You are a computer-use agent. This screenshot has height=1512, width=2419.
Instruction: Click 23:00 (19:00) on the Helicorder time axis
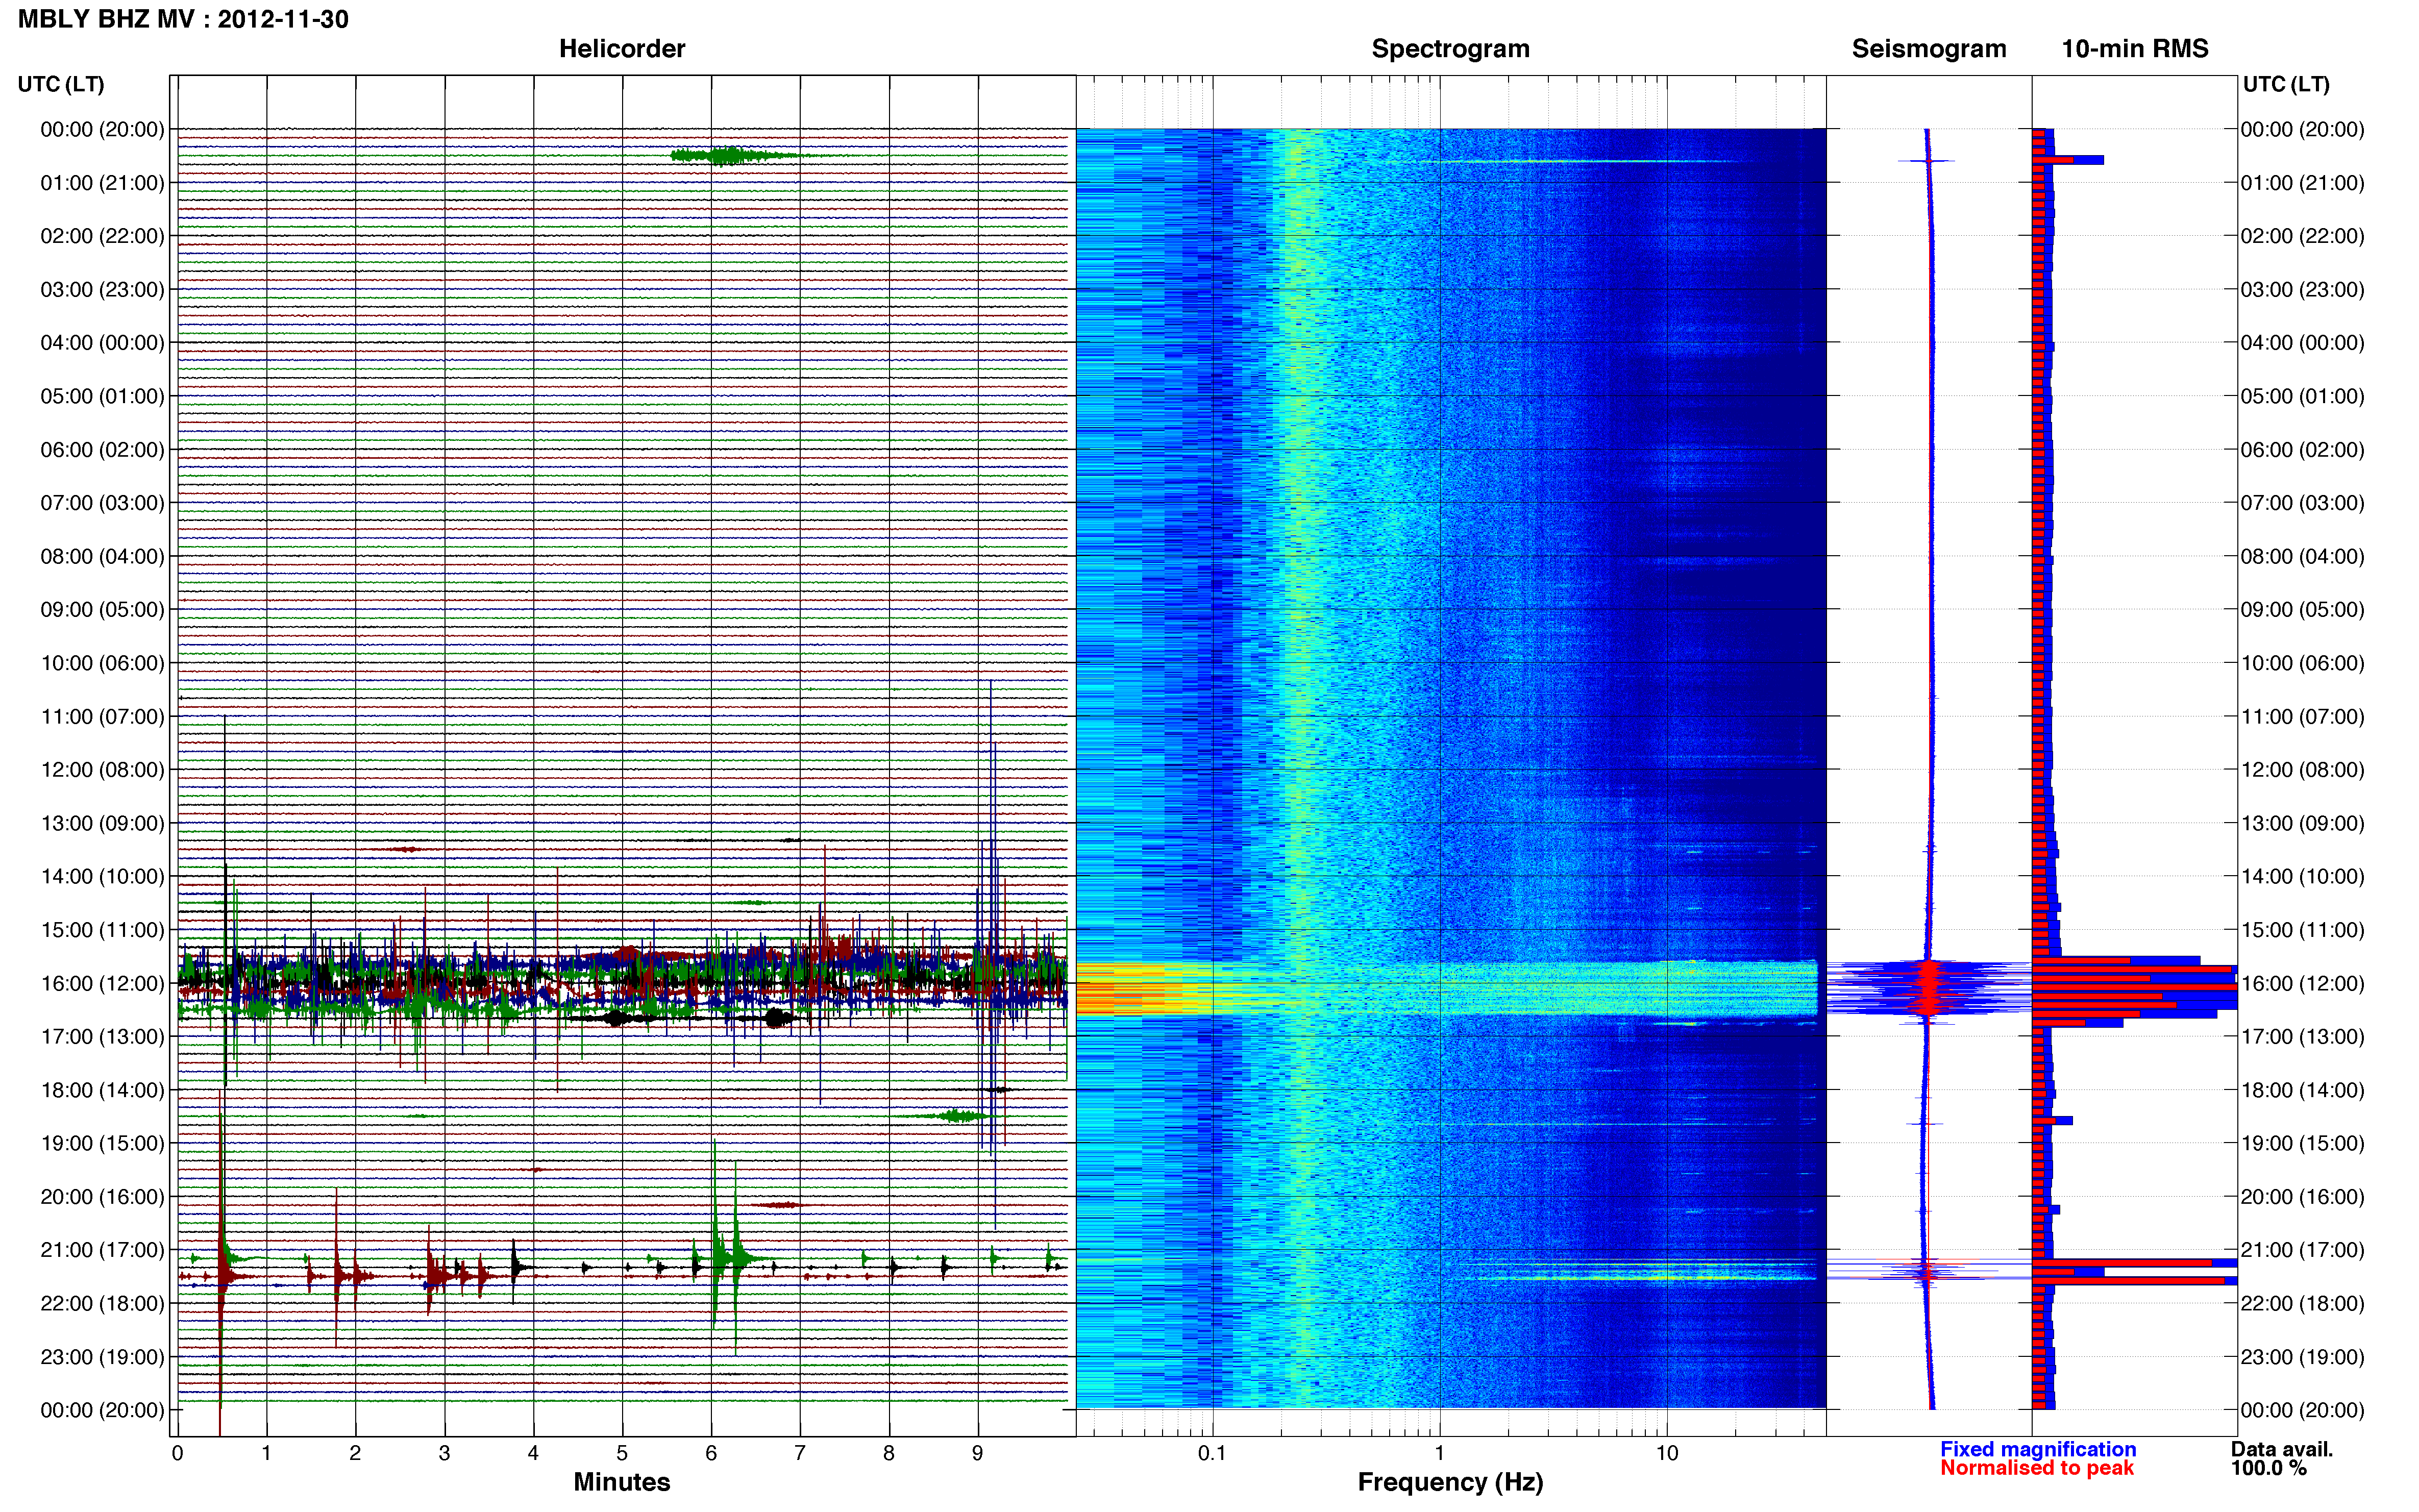[102, 1357]
